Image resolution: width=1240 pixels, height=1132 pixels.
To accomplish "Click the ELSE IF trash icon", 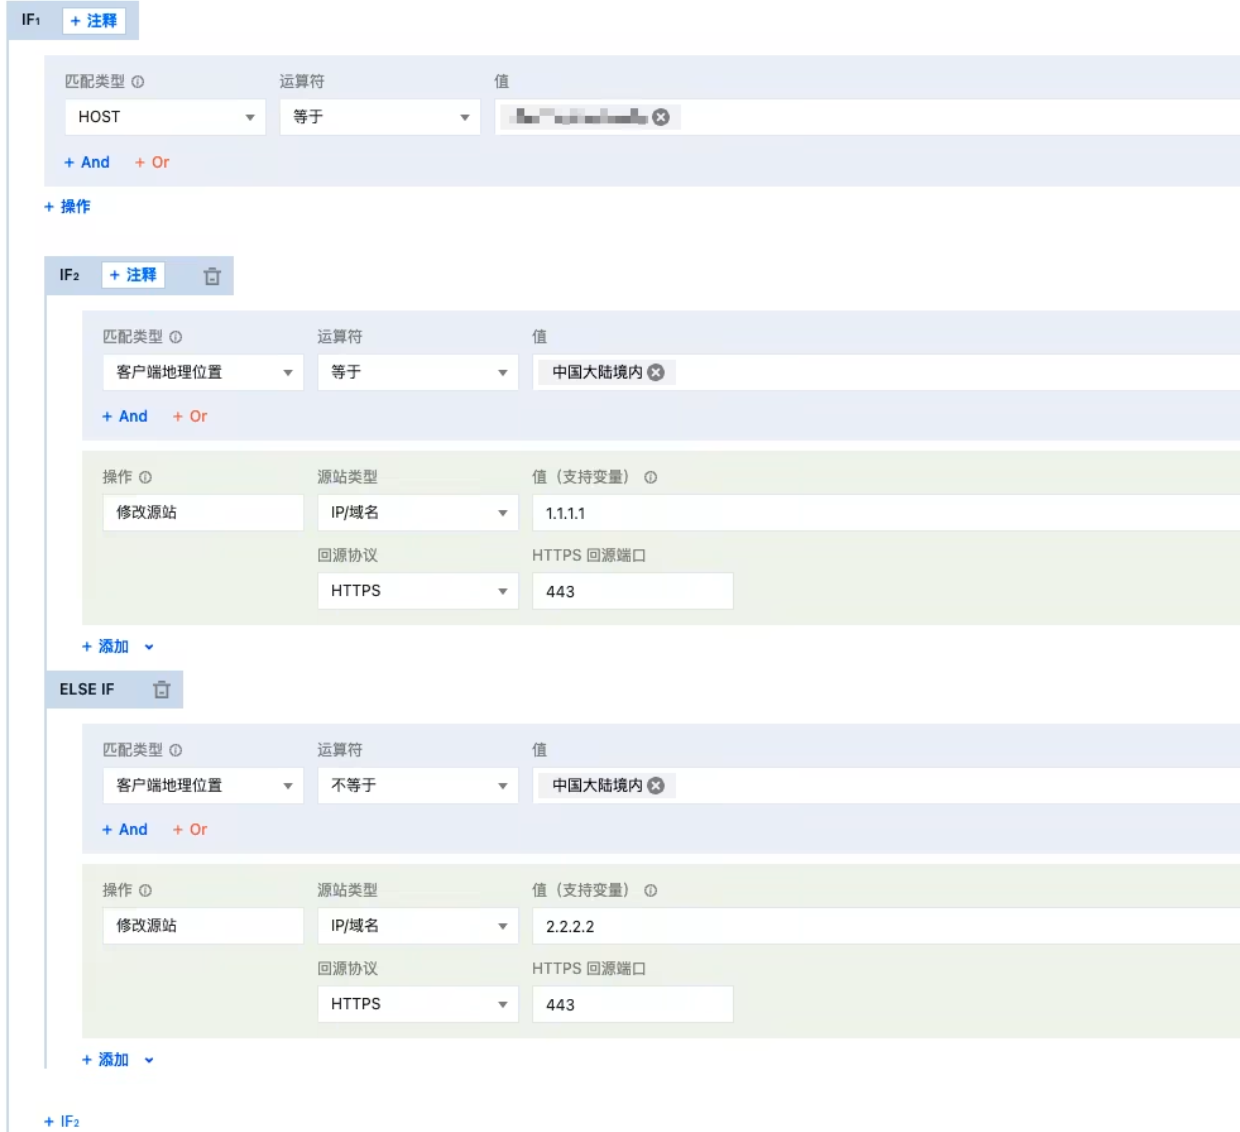I will pos(162,689).
